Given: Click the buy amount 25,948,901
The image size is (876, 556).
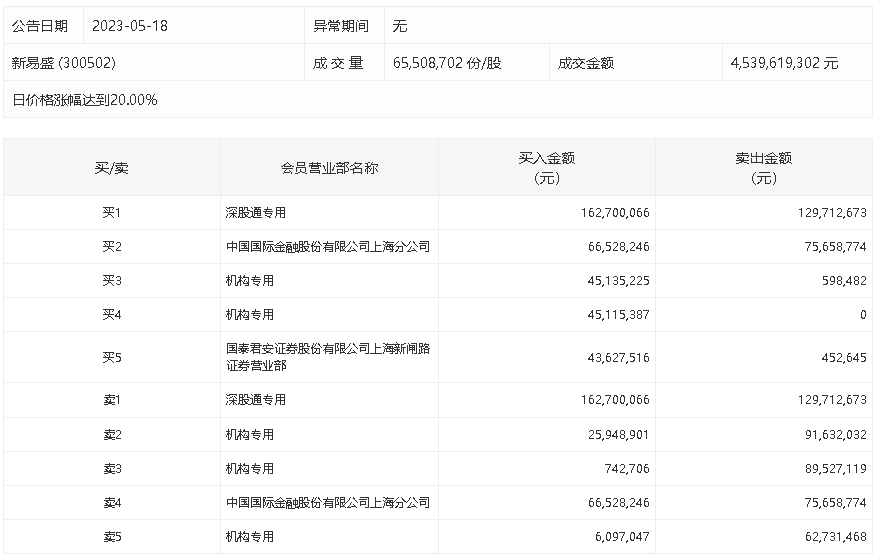Looking at the screenshot, I should pos(618,434).
